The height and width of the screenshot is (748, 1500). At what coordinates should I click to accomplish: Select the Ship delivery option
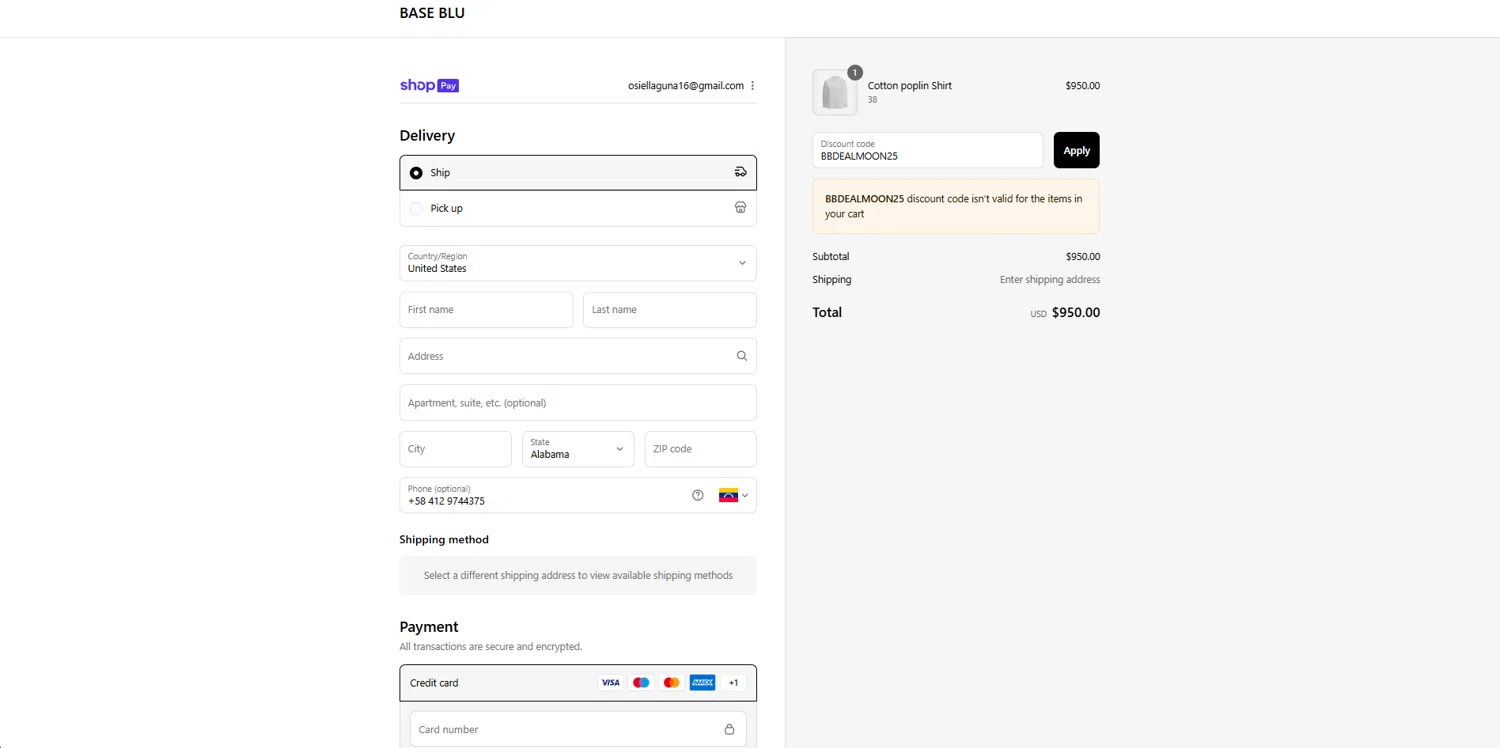tap(578, 172)
